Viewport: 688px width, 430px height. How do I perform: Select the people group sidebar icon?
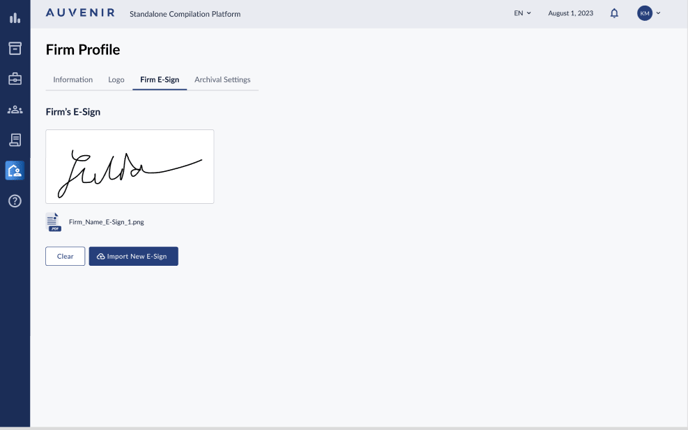pyautogui.click(x=15, y=109)
